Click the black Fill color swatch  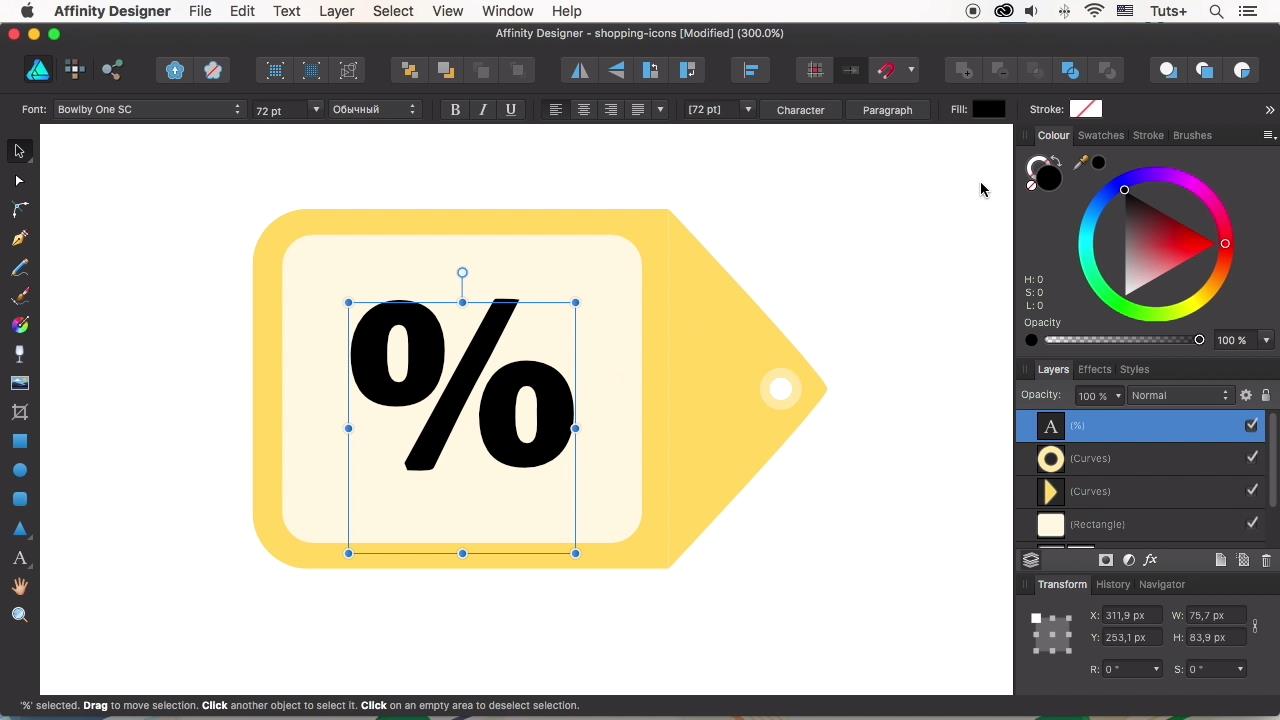click(988, 109)
